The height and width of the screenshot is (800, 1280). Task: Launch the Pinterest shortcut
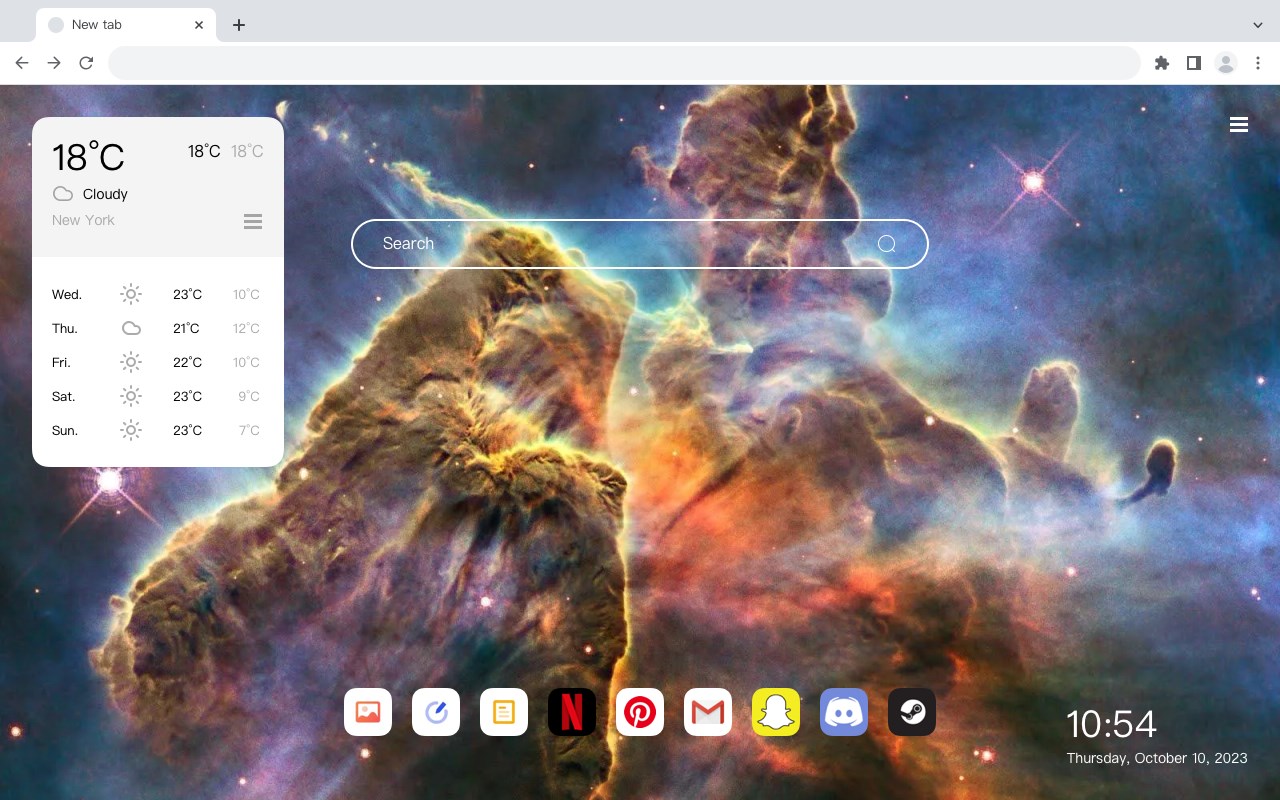point(640,712)
